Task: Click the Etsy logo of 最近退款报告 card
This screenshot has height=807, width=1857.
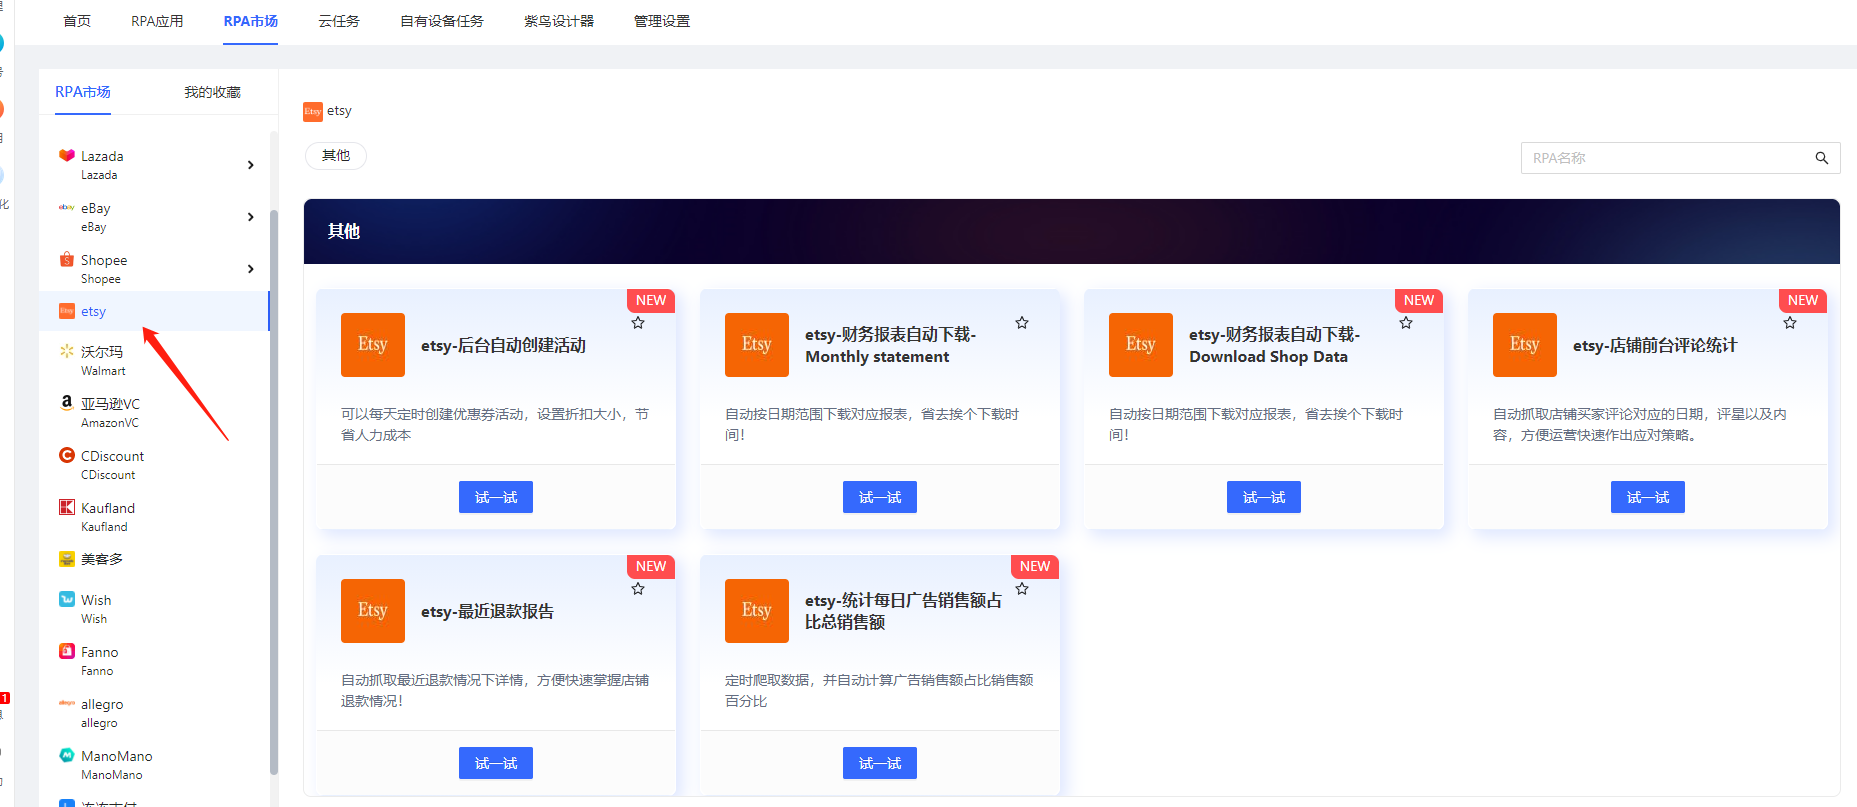Action: pos(373,611)
